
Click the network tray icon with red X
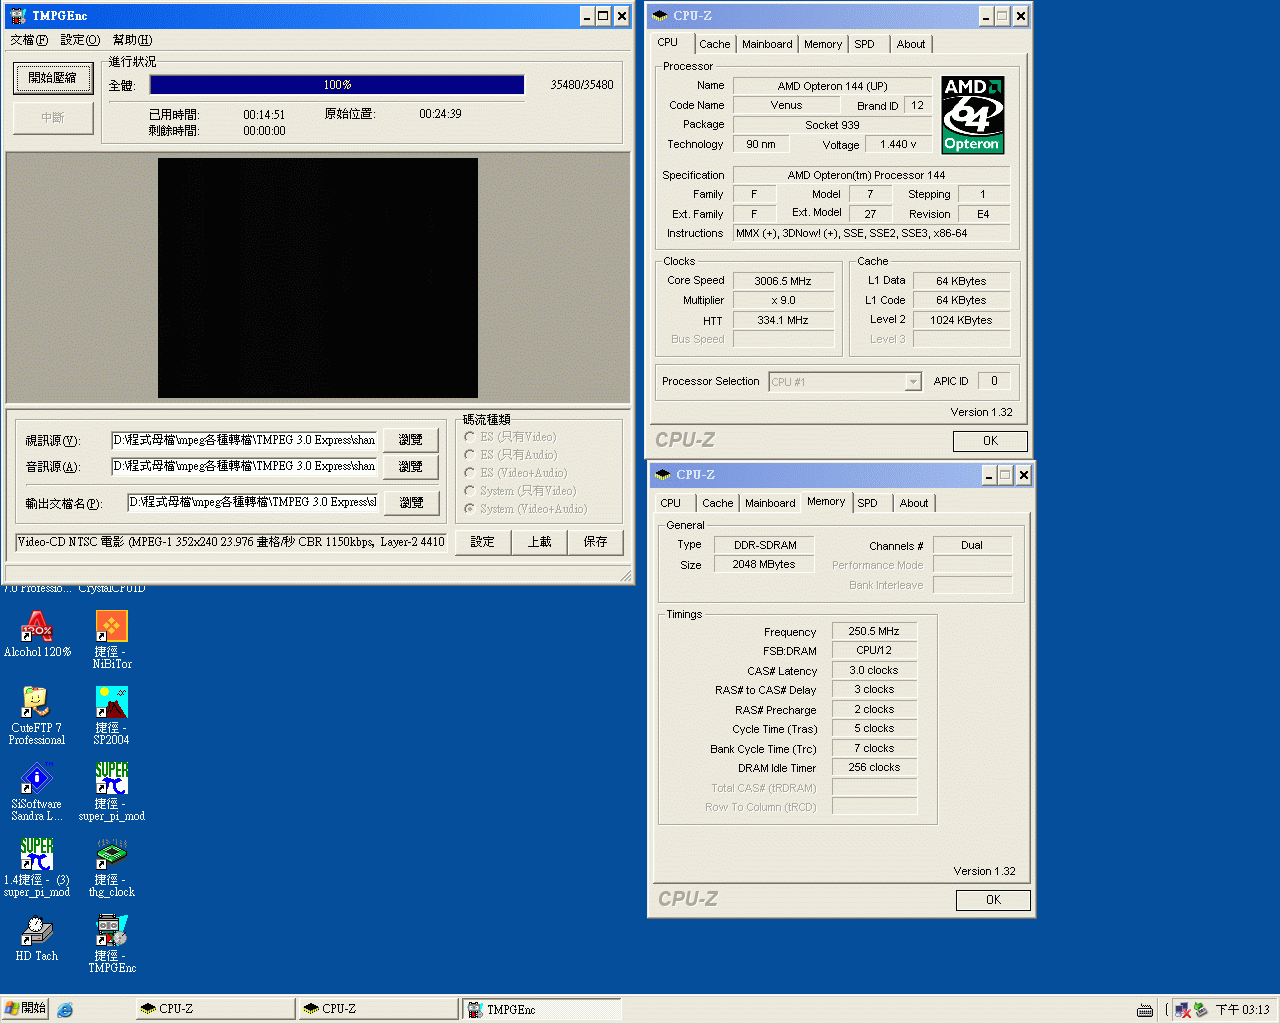point(1183,1010)
